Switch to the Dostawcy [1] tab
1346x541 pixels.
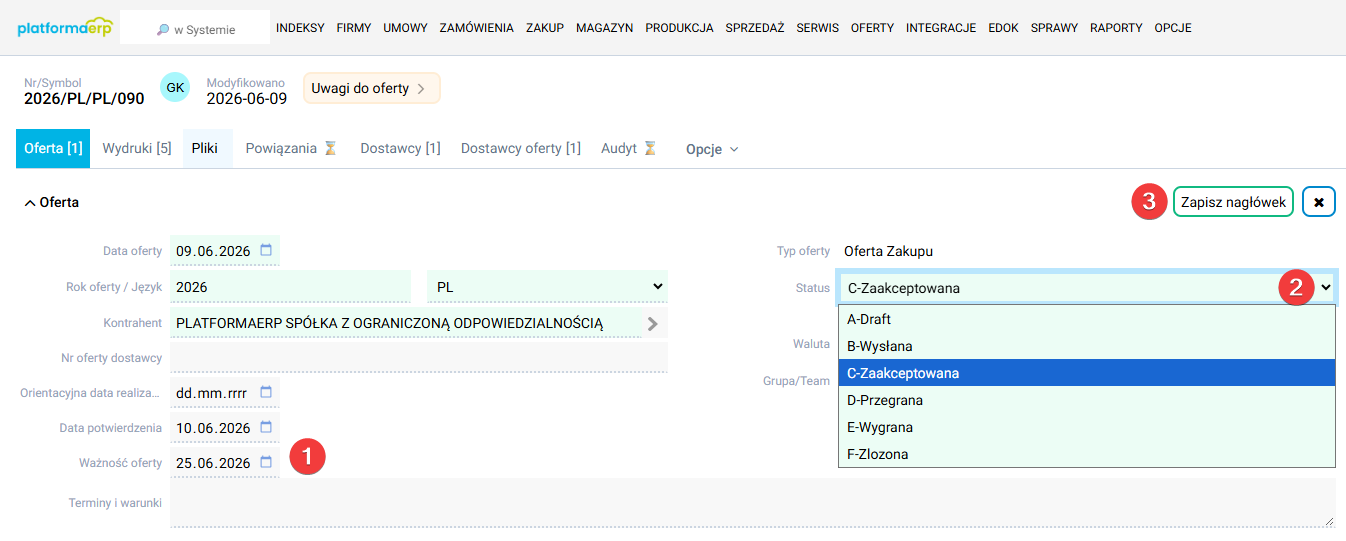pos(400,148)
